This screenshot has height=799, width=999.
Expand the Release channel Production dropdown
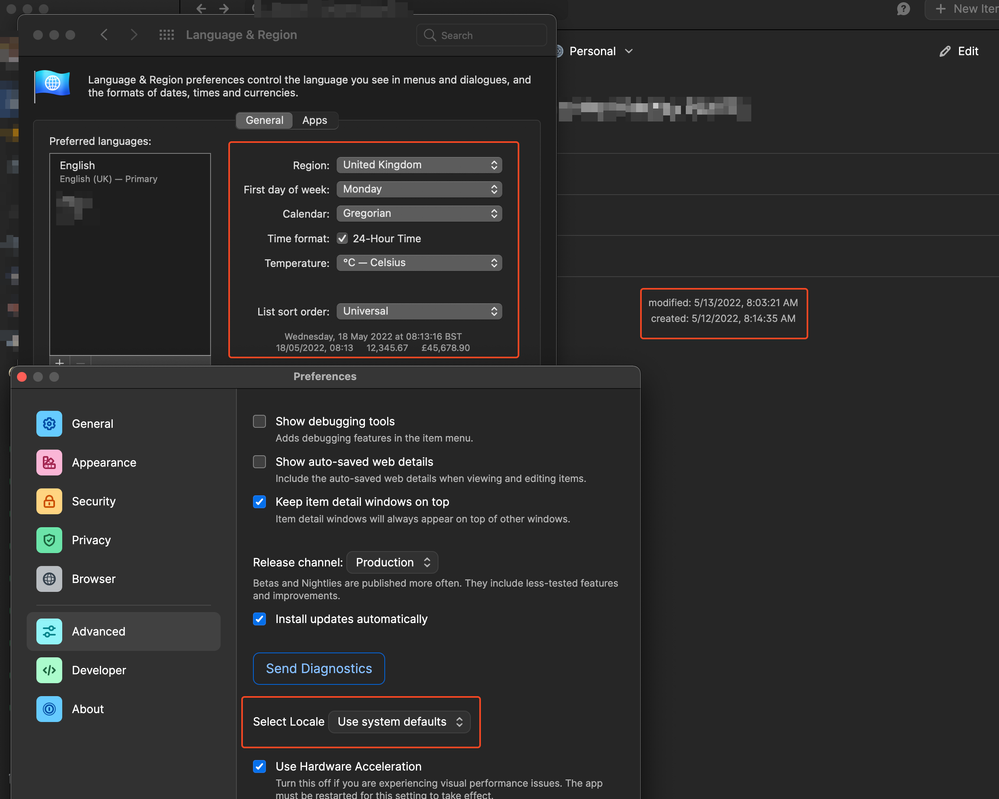click(x=393, y=562)
